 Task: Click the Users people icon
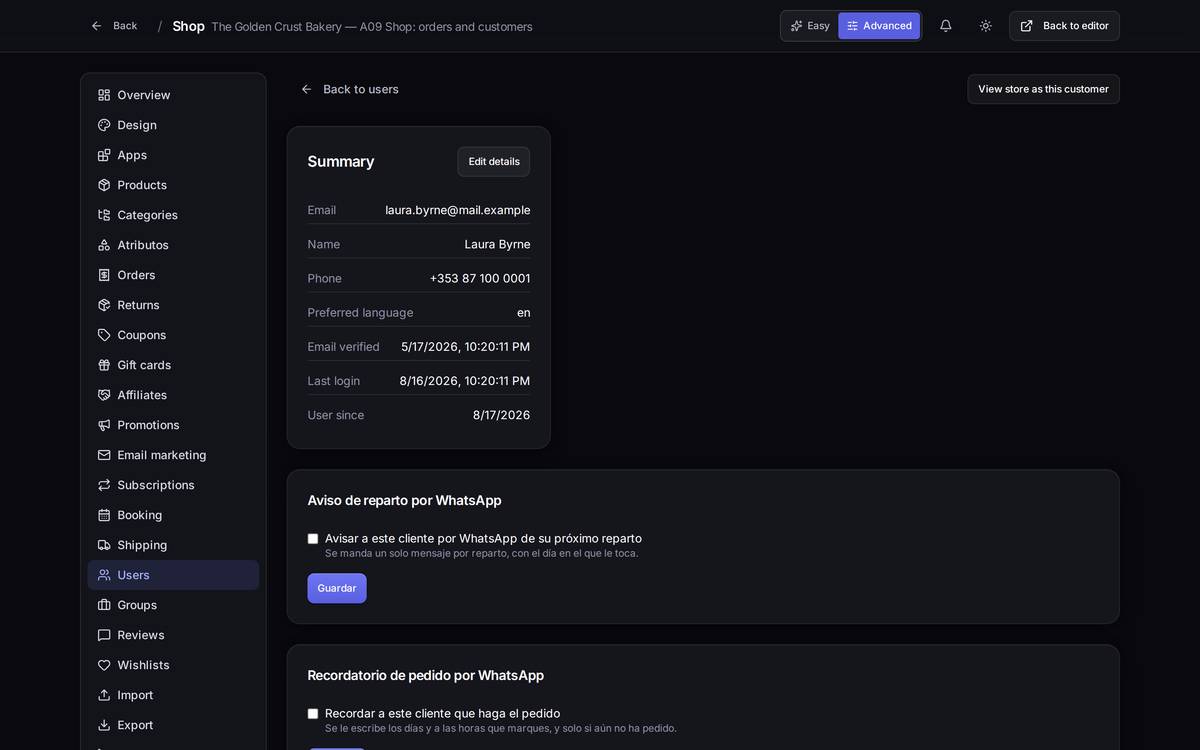[x=104, y=575]
